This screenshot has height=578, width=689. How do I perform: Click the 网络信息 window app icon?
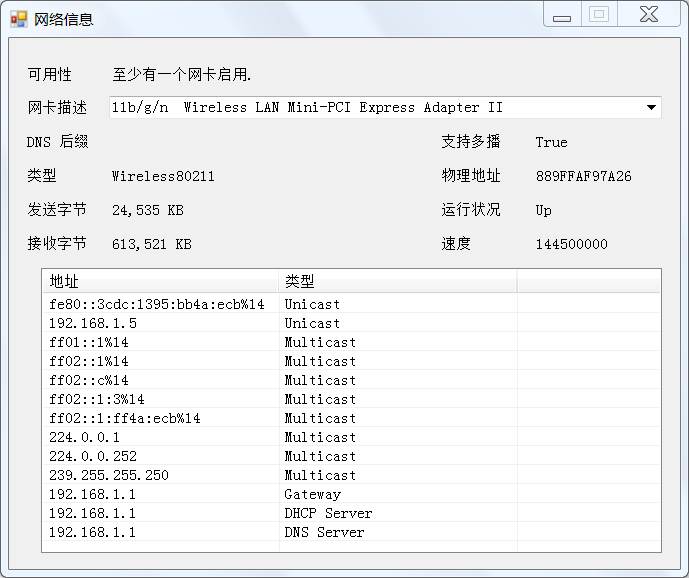[19, 19]
